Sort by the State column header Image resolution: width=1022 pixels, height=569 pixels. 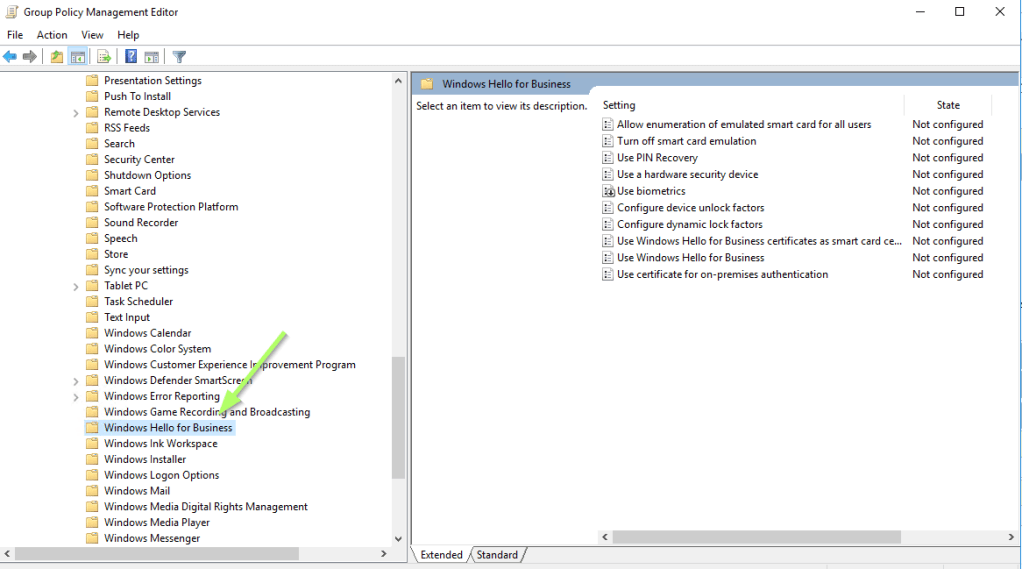[x=947, y=105]
